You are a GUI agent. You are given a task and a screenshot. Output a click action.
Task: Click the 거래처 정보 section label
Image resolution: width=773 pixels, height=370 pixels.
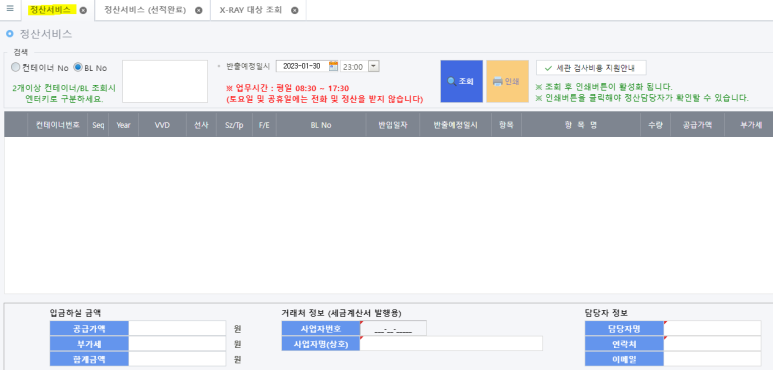pos(342,312)
